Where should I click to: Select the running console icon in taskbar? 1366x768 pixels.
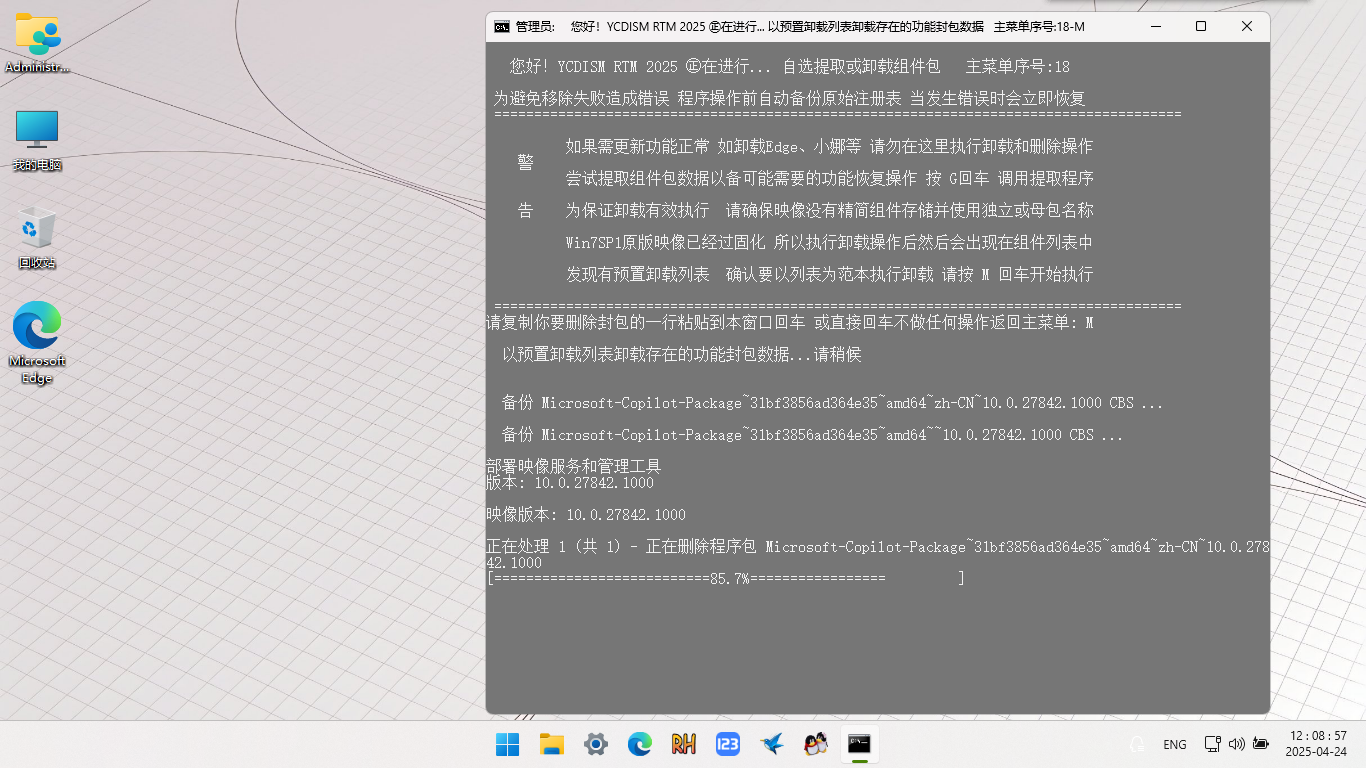coord(859,744)
